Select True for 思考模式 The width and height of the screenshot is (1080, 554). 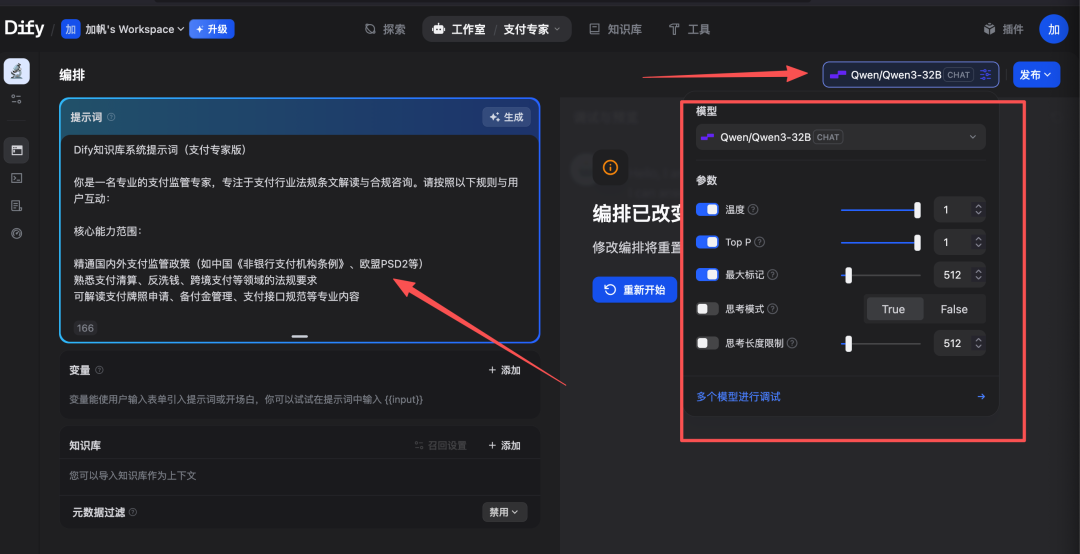tap(893, 309)
